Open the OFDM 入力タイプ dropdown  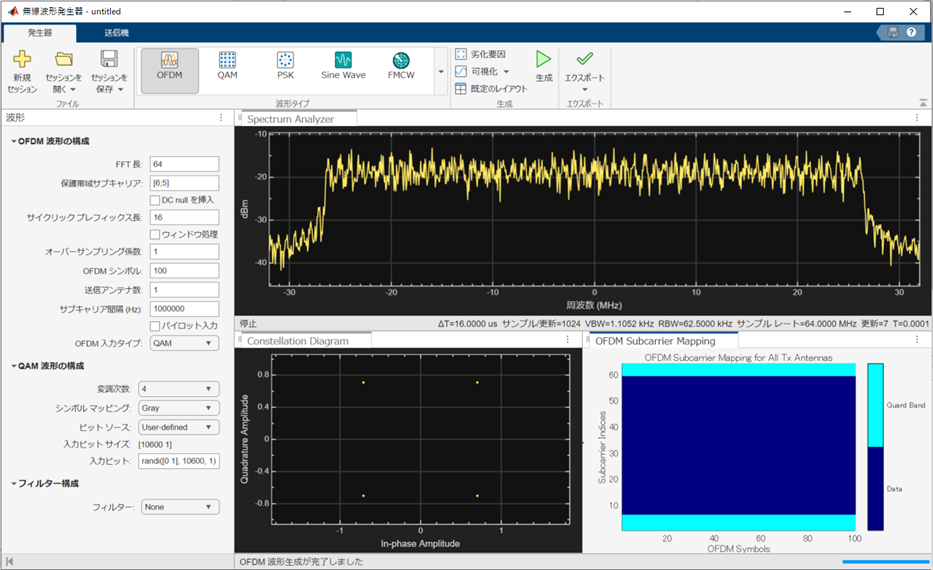coord(184,343)
